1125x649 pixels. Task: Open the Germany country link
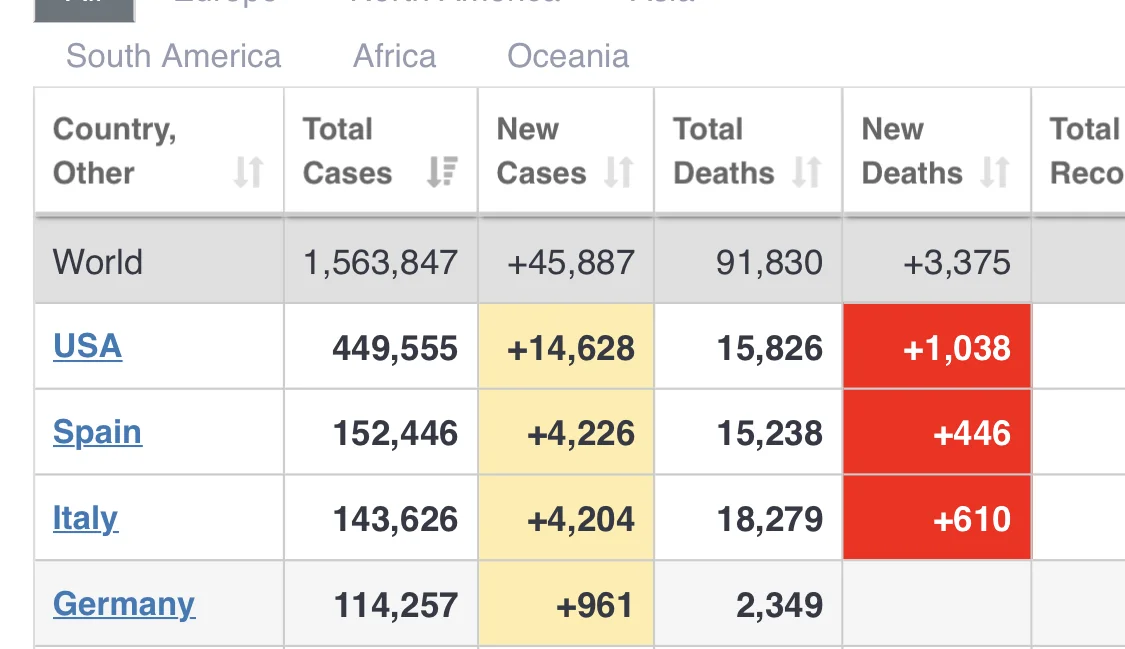point(123,604)
